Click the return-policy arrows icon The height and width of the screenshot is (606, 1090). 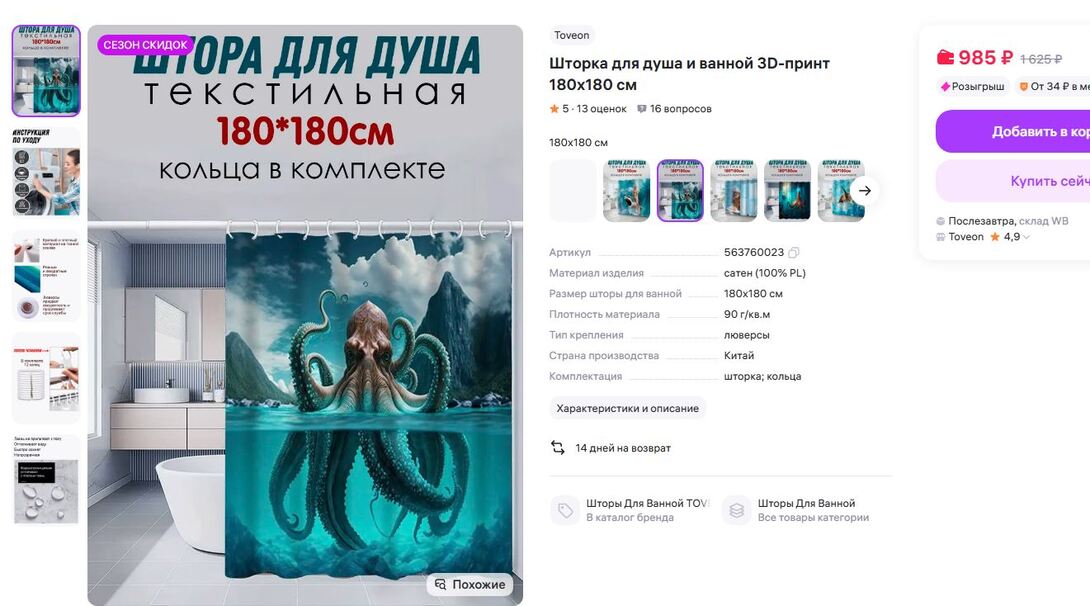pyautogui.click(x=558, y=448)
